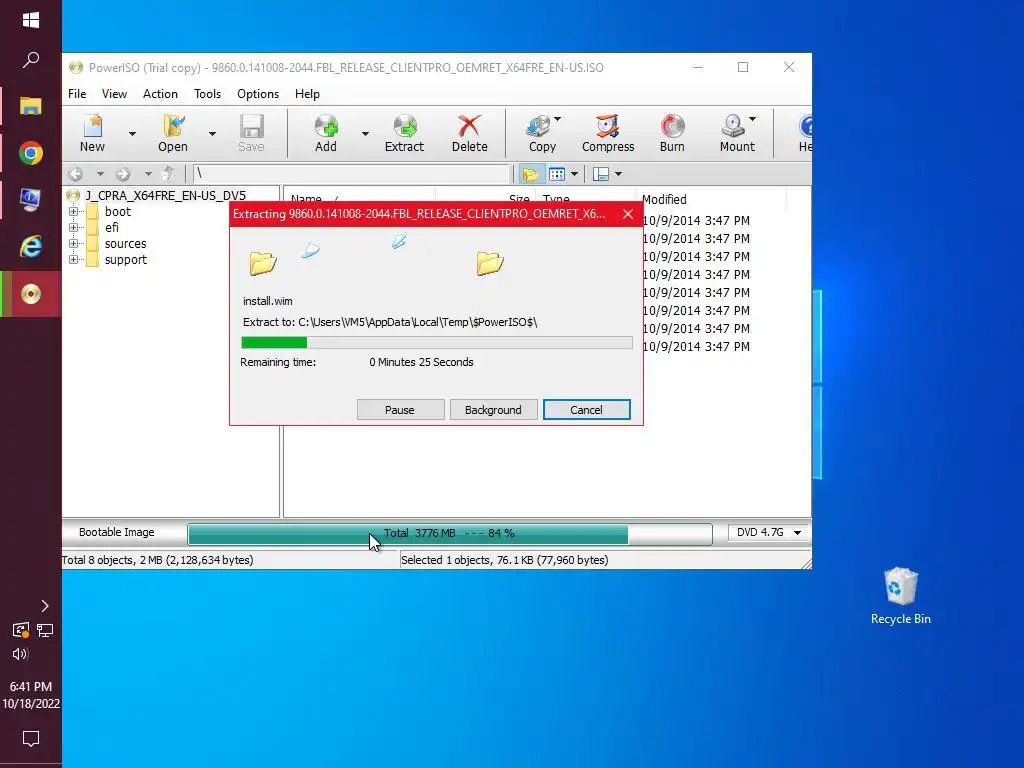The height and width of the screenshot is (768, 1024).
Task: Click the Help toolbar icon
Action: (805, 133)
